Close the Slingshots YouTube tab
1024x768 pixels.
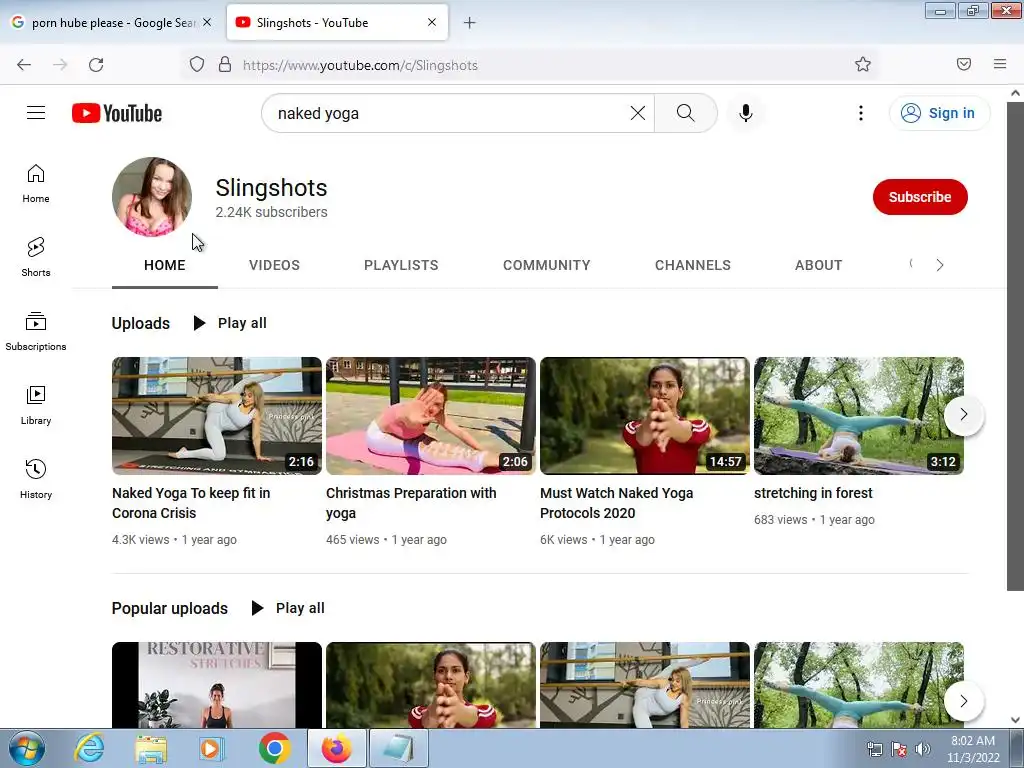(x=432, y=22)
